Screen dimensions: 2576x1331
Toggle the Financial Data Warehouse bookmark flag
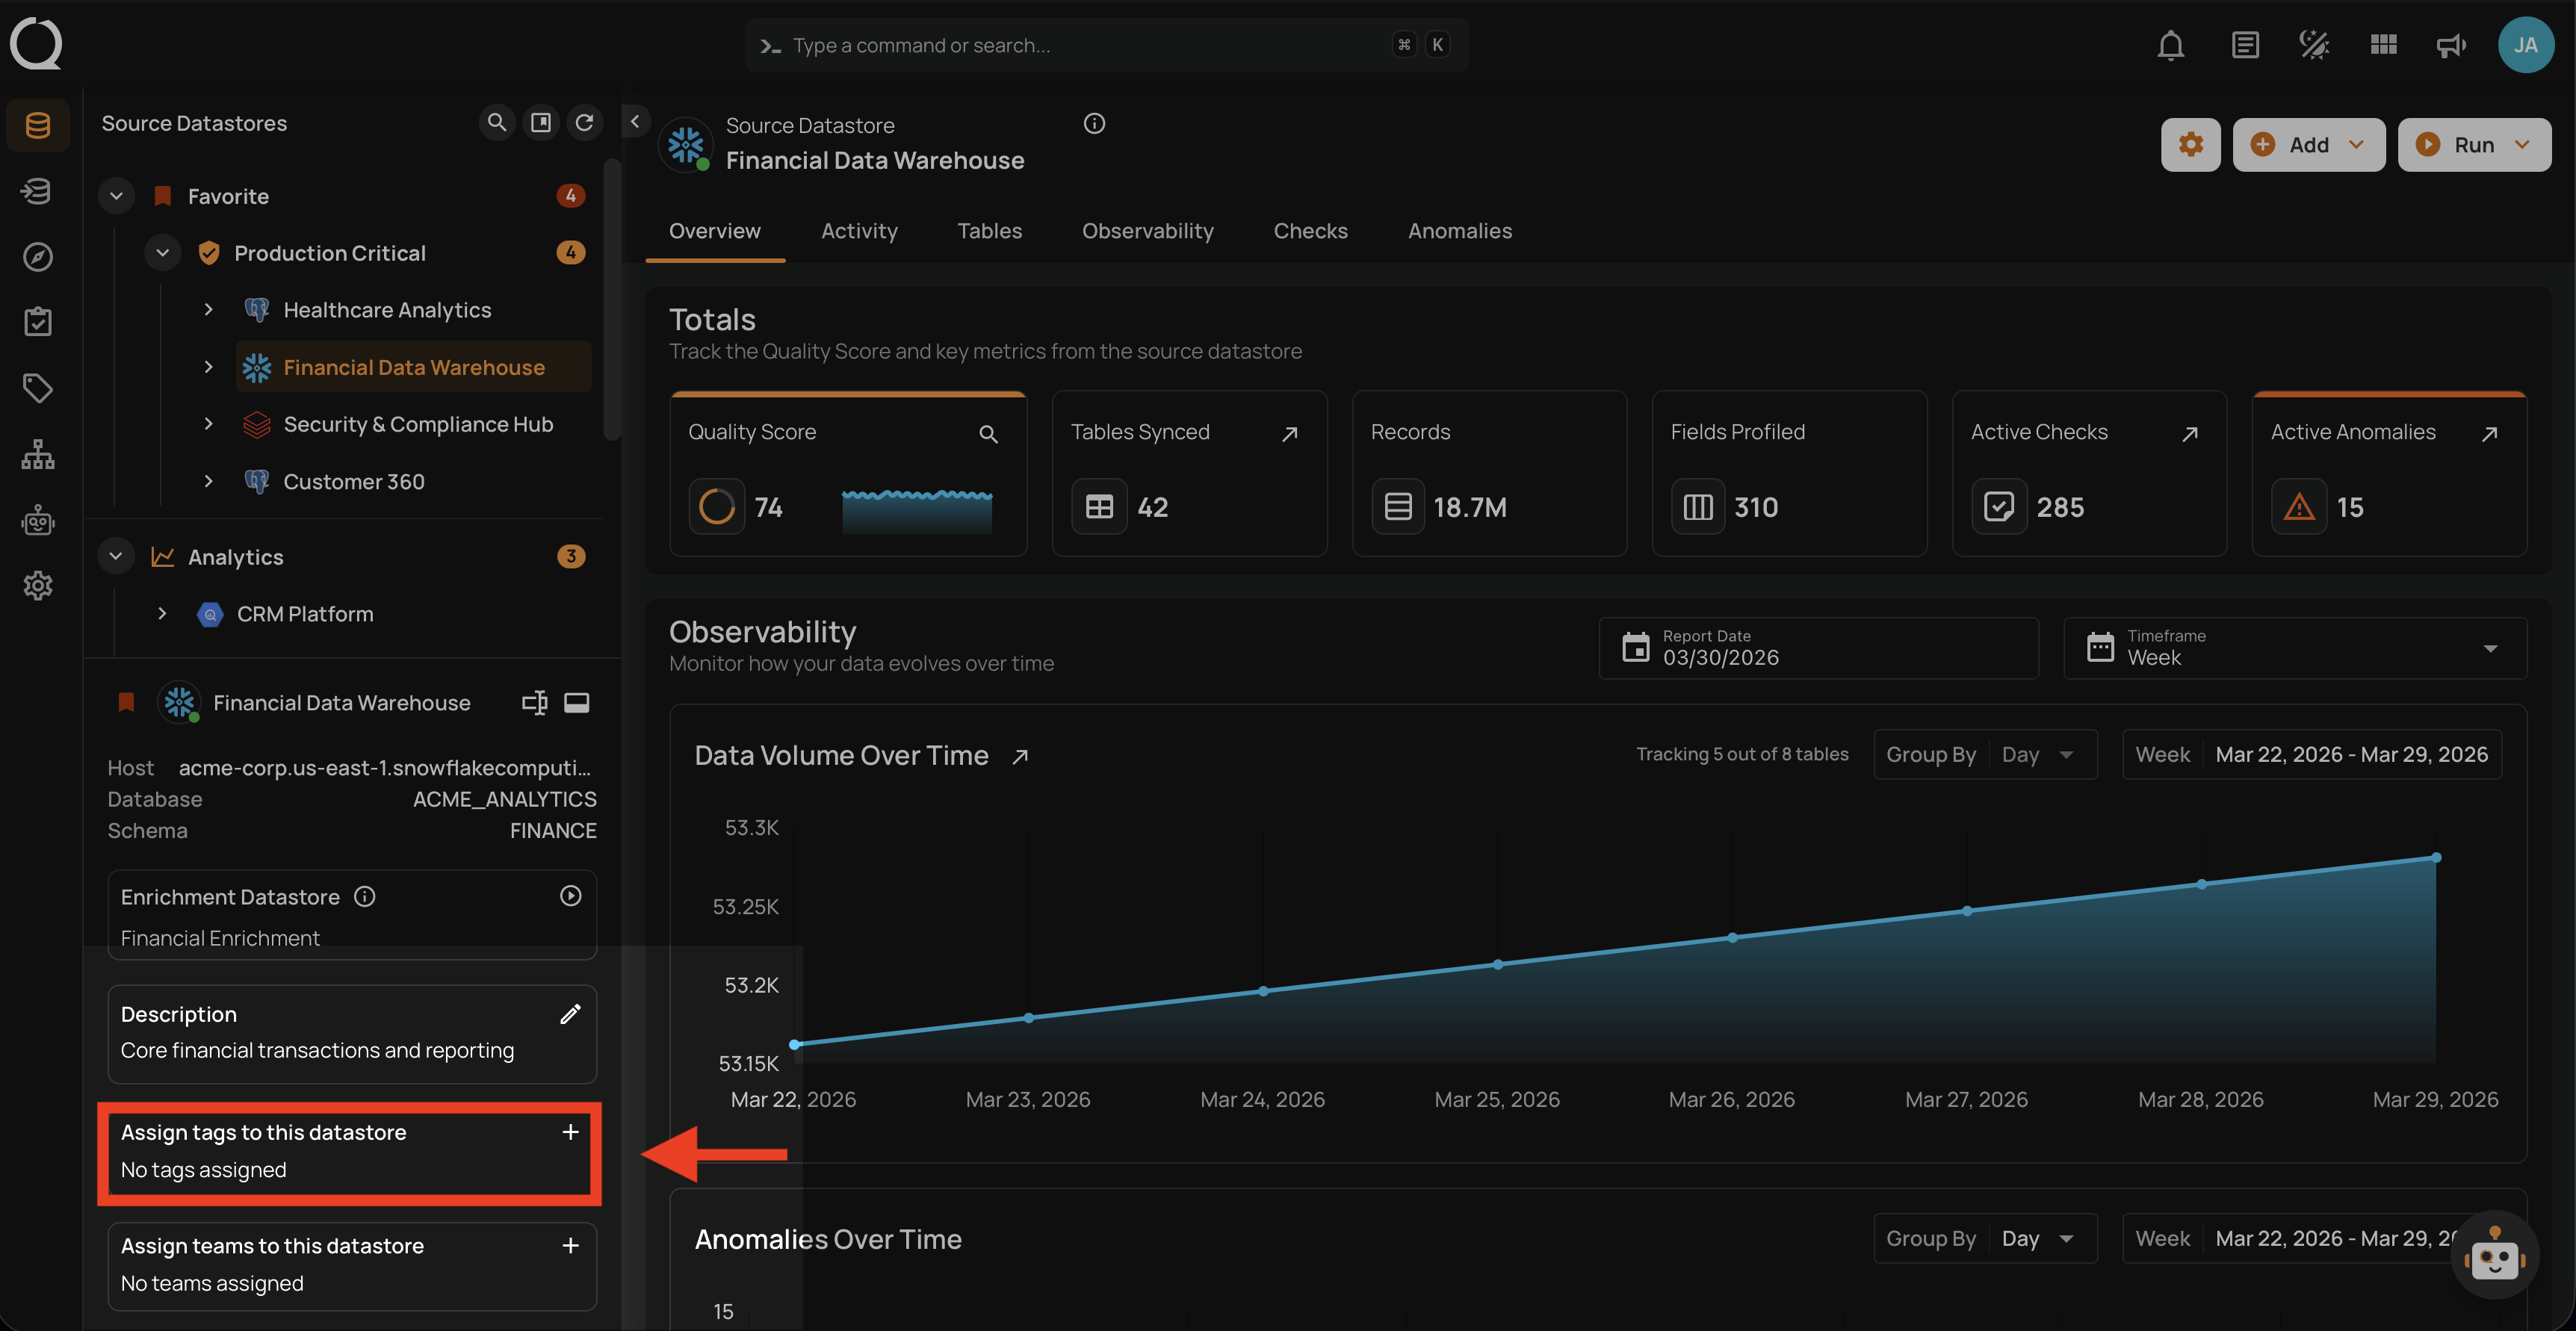126,702
